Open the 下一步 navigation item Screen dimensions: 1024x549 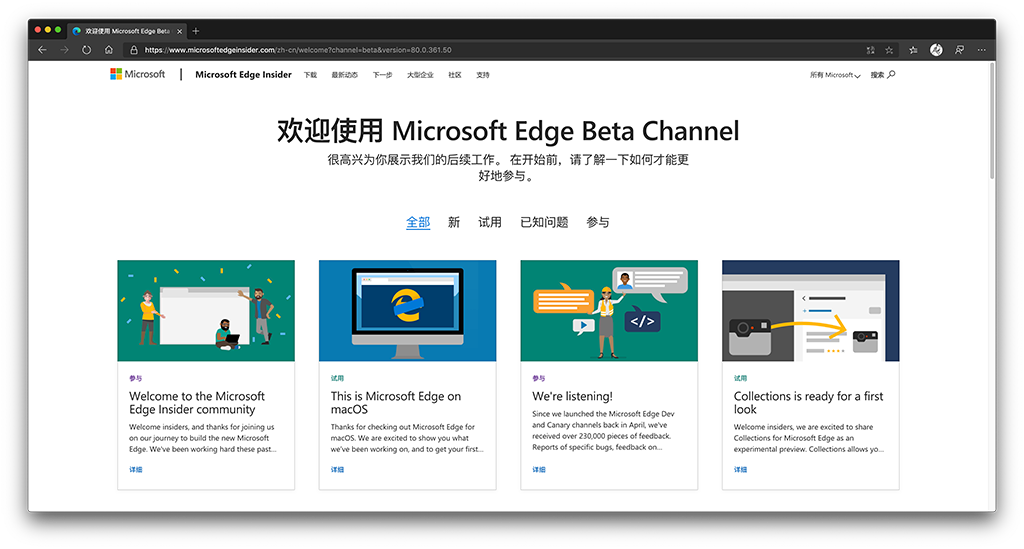click(382, 75)
